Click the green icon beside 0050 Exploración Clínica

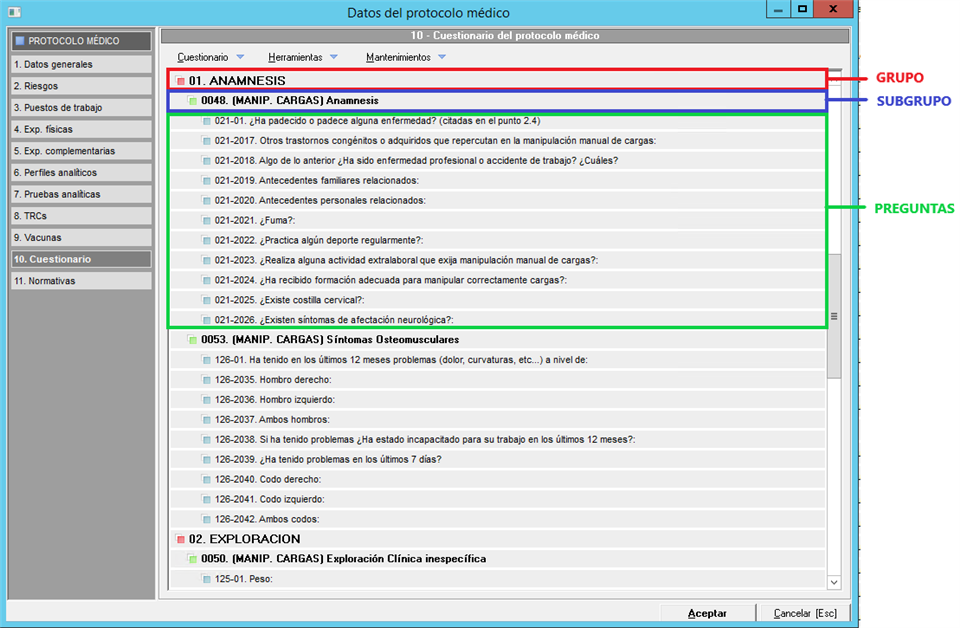[x=193, y=559]
